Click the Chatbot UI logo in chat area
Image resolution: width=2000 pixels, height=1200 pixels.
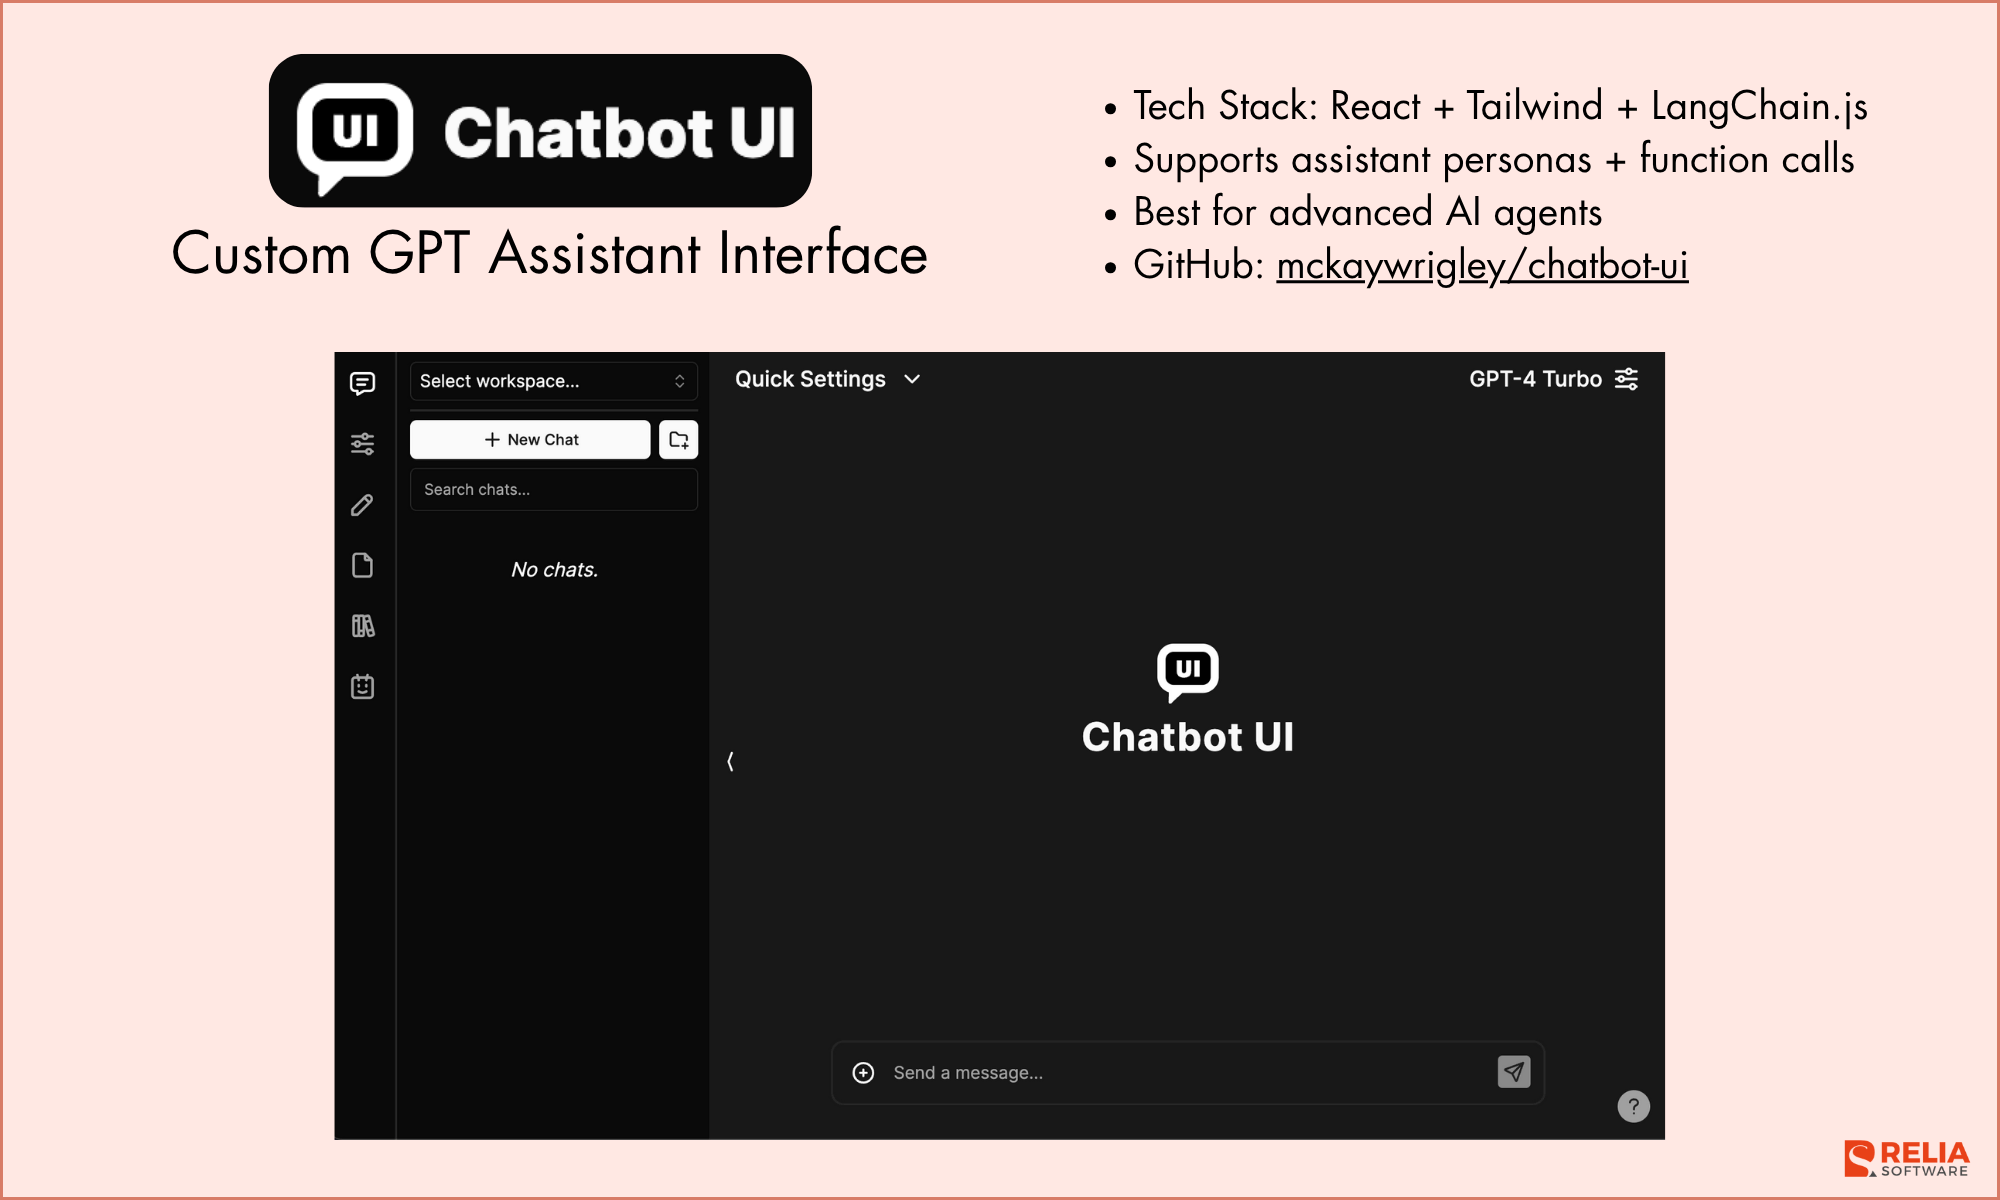click(1188, 700)
